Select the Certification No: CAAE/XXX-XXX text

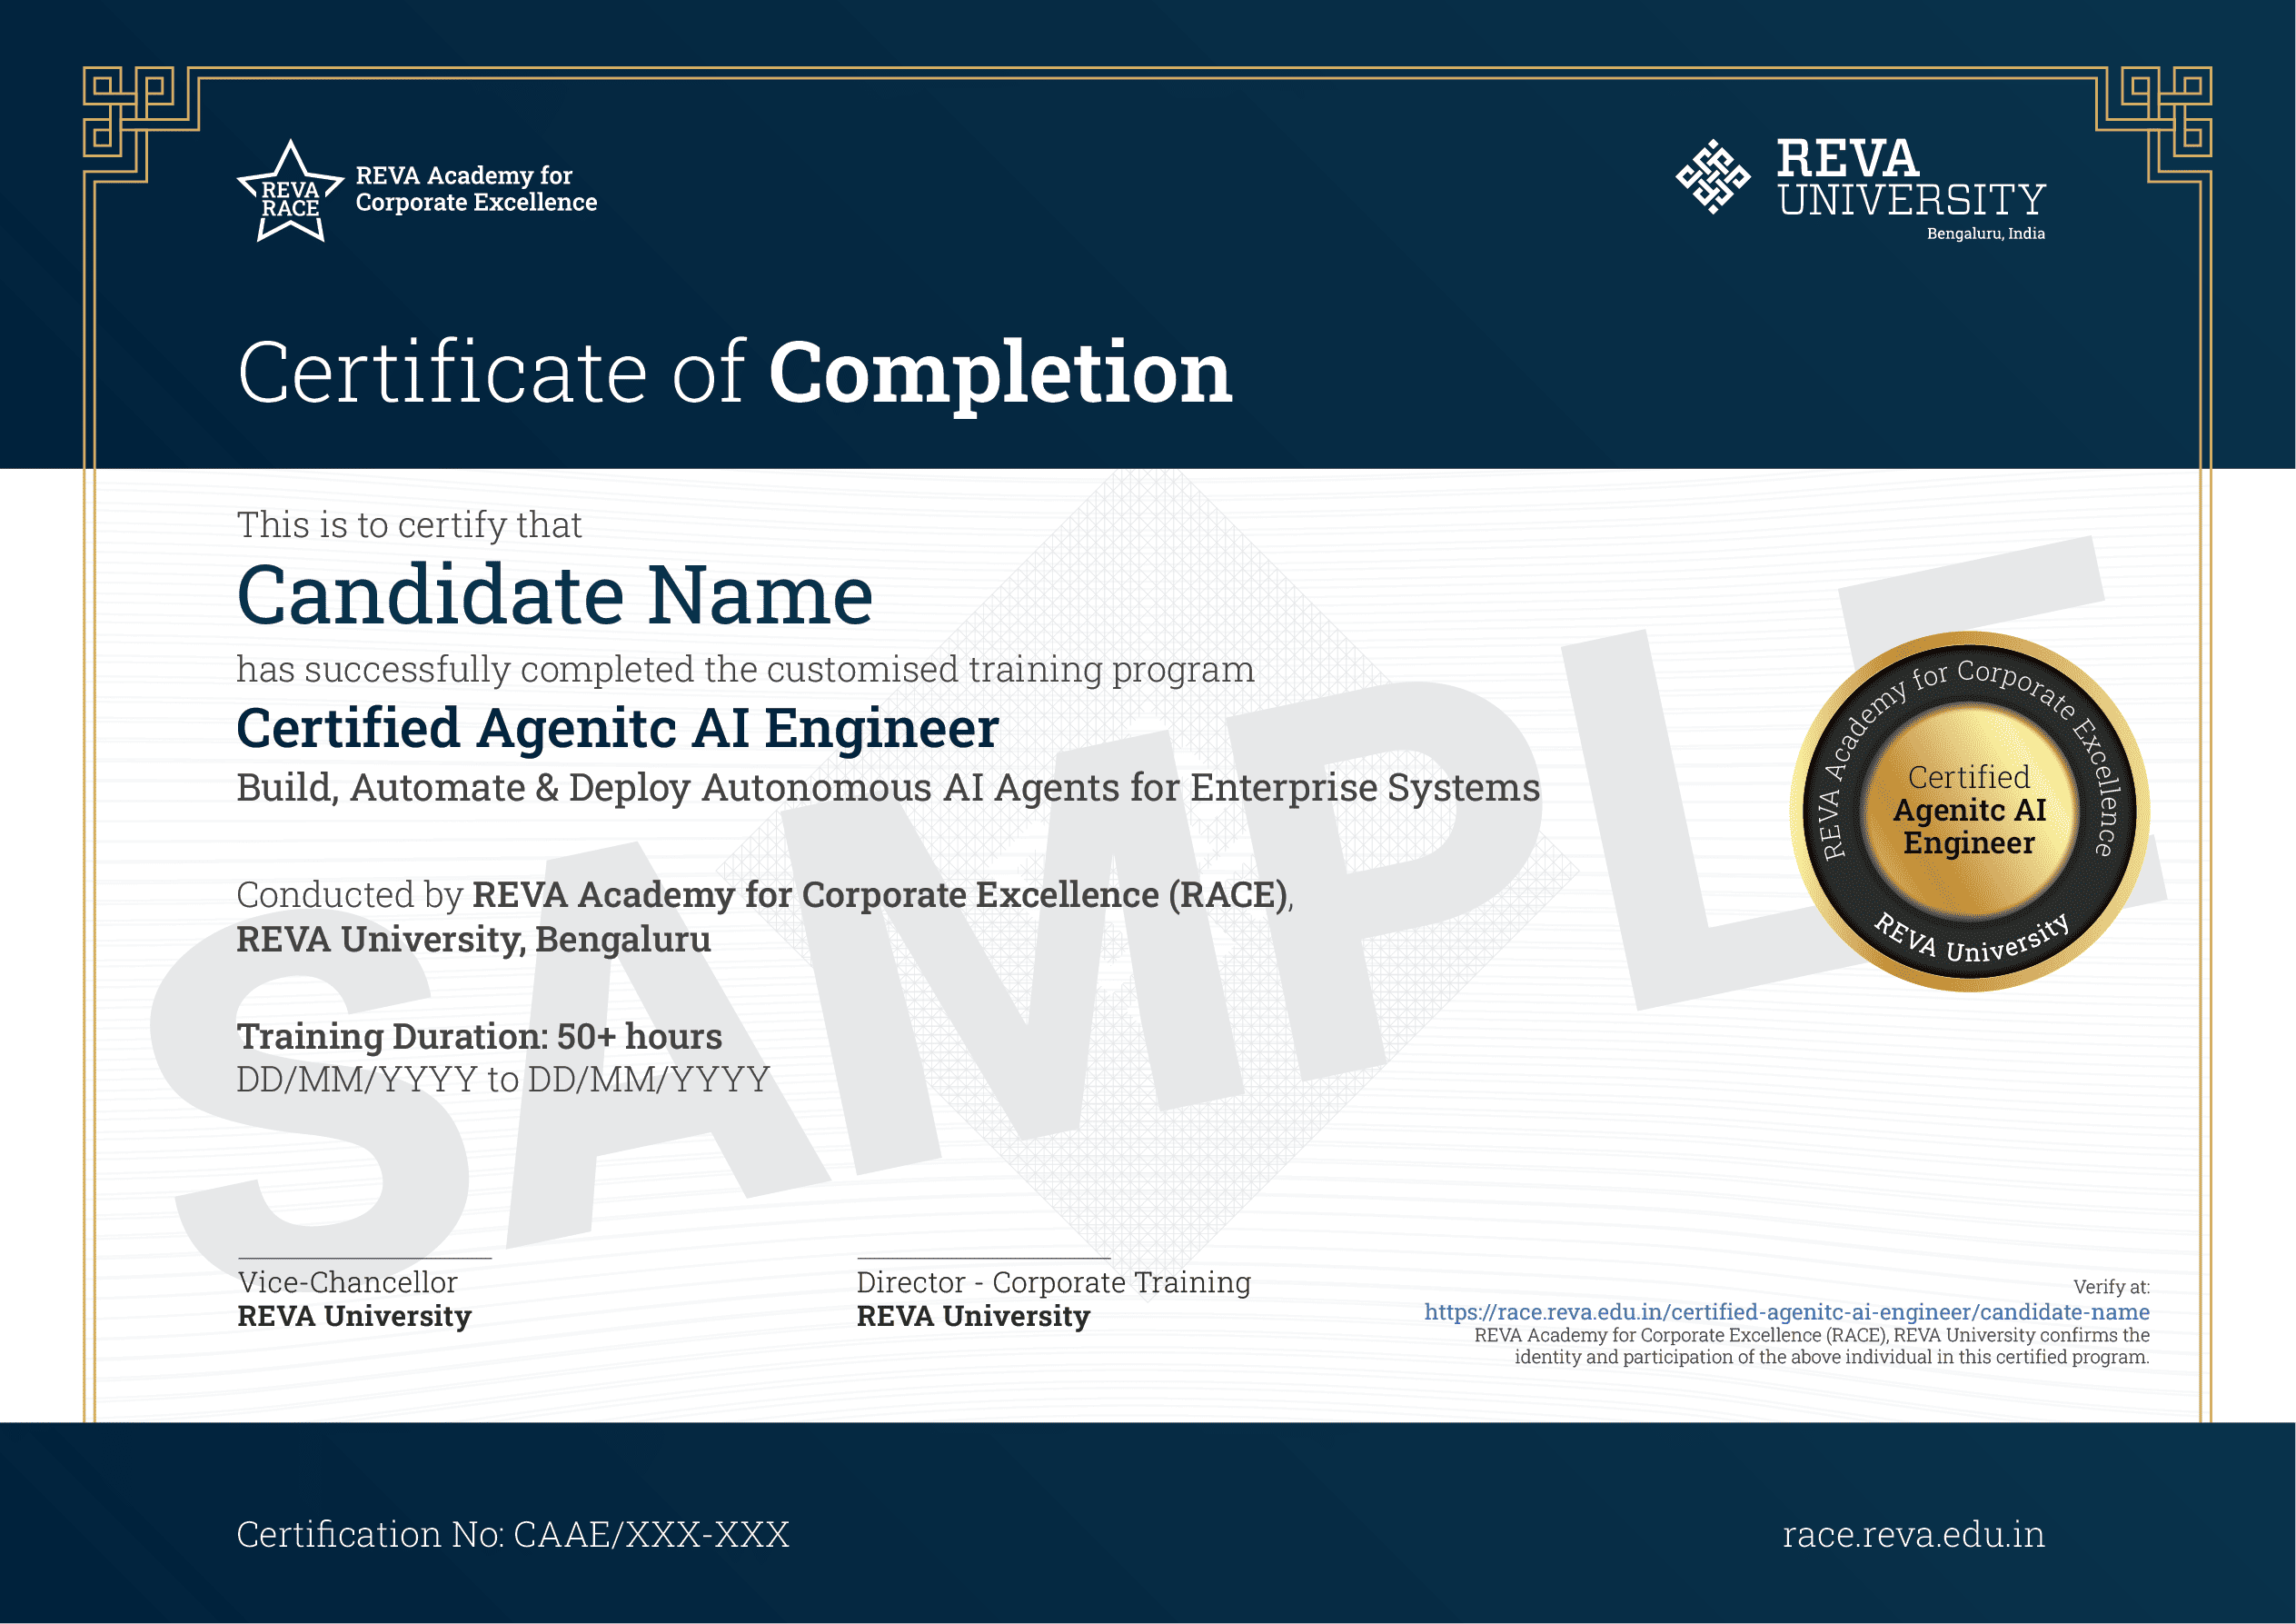coord(513,1535)
